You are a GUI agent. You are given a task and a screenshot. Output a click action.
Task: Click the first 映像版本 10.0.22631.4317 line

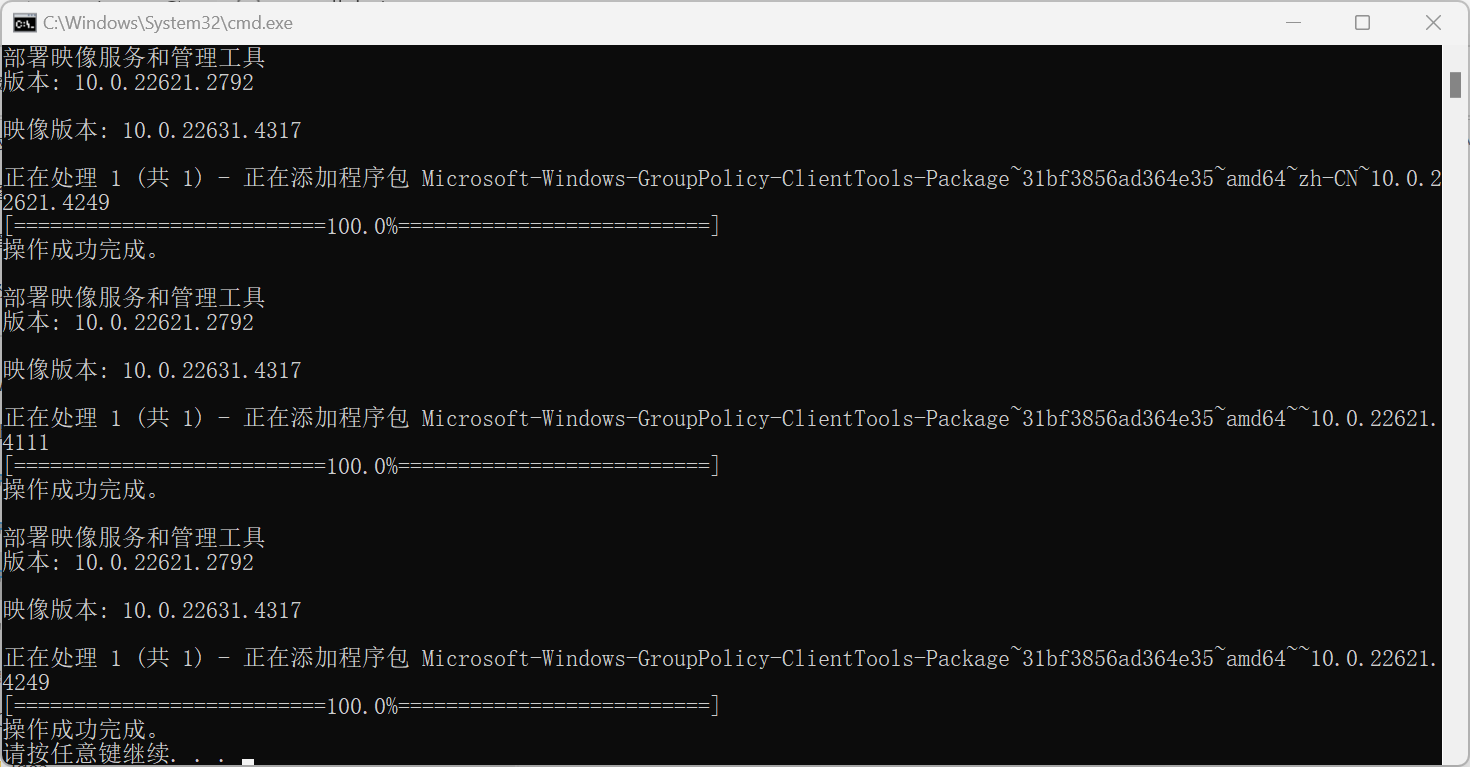[x=152, y=130]
